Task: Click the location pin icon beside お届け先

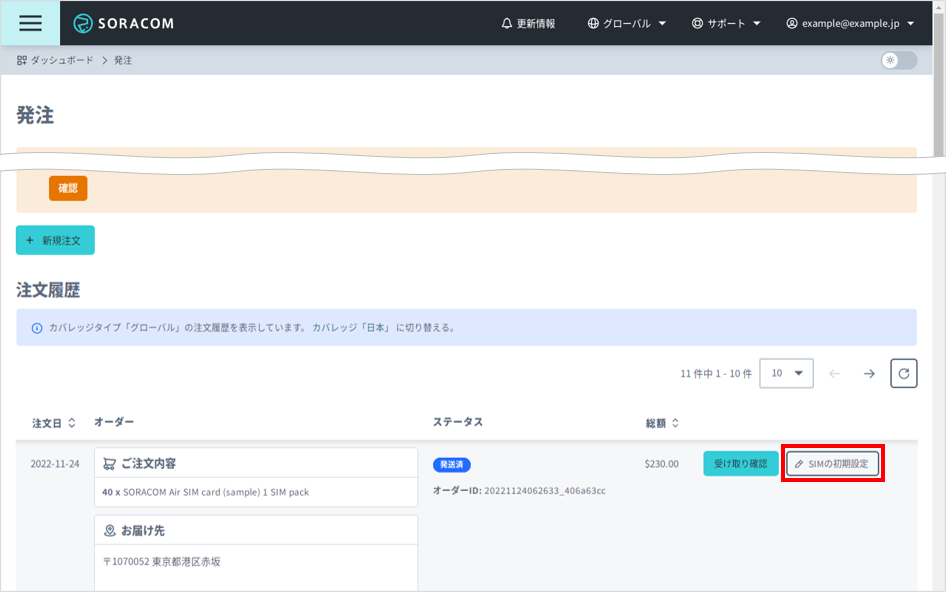Action: coord(110,530)
